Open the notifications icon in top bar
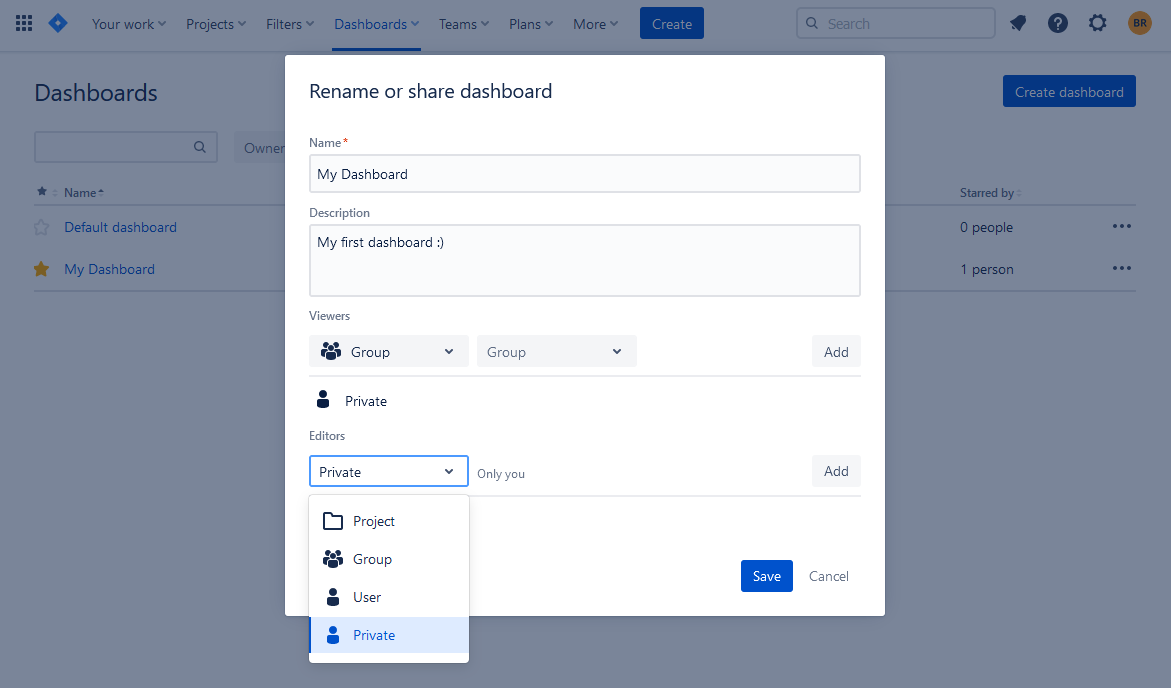Image resolution: width=1171 pixels, height=688 pixels. point(1018,24)
